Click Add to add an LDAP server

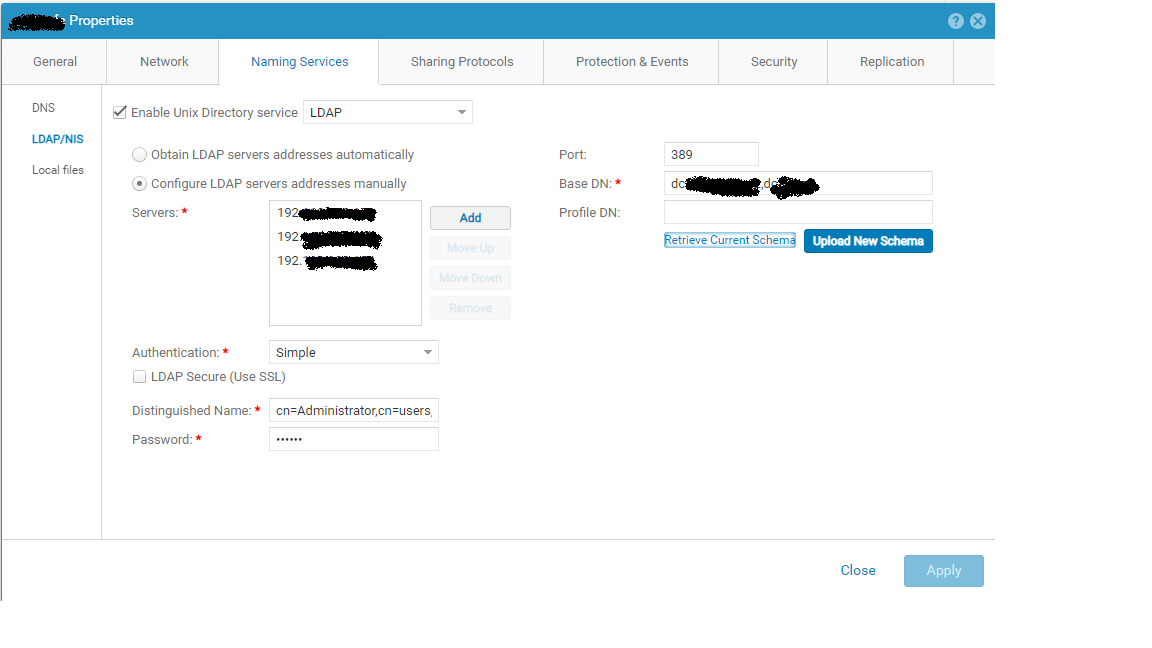(470, 217)
